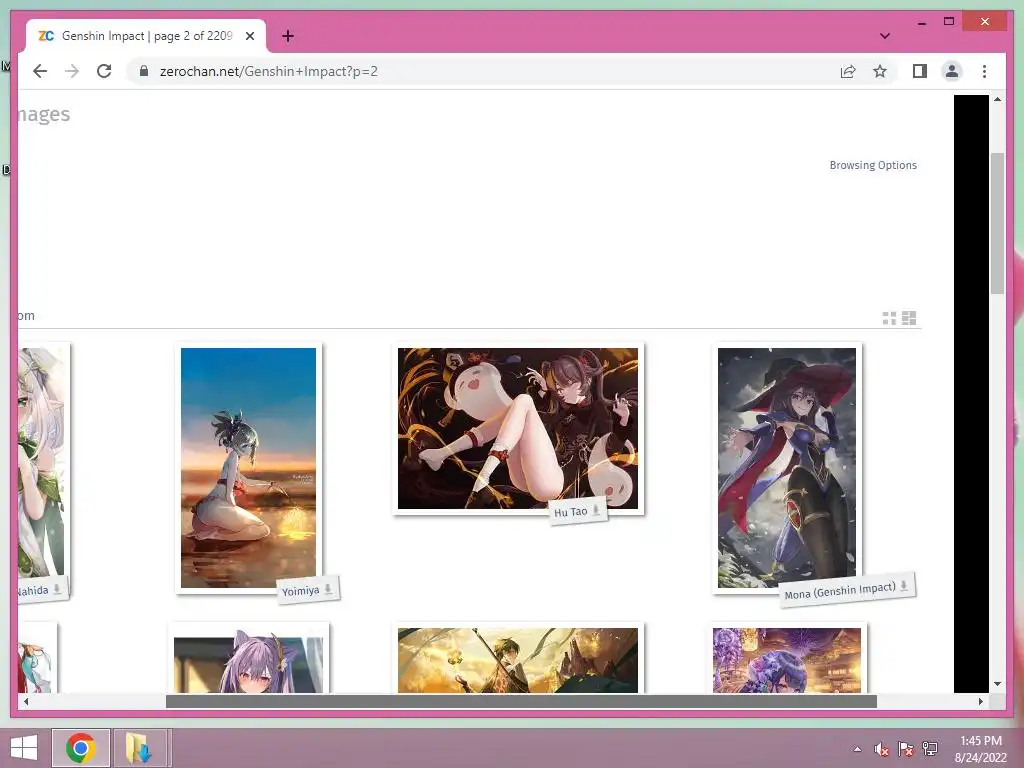The image size is (1024, 768).
Task: Click the vertical scrollbar up arrow
Action: tap(997, 99)
